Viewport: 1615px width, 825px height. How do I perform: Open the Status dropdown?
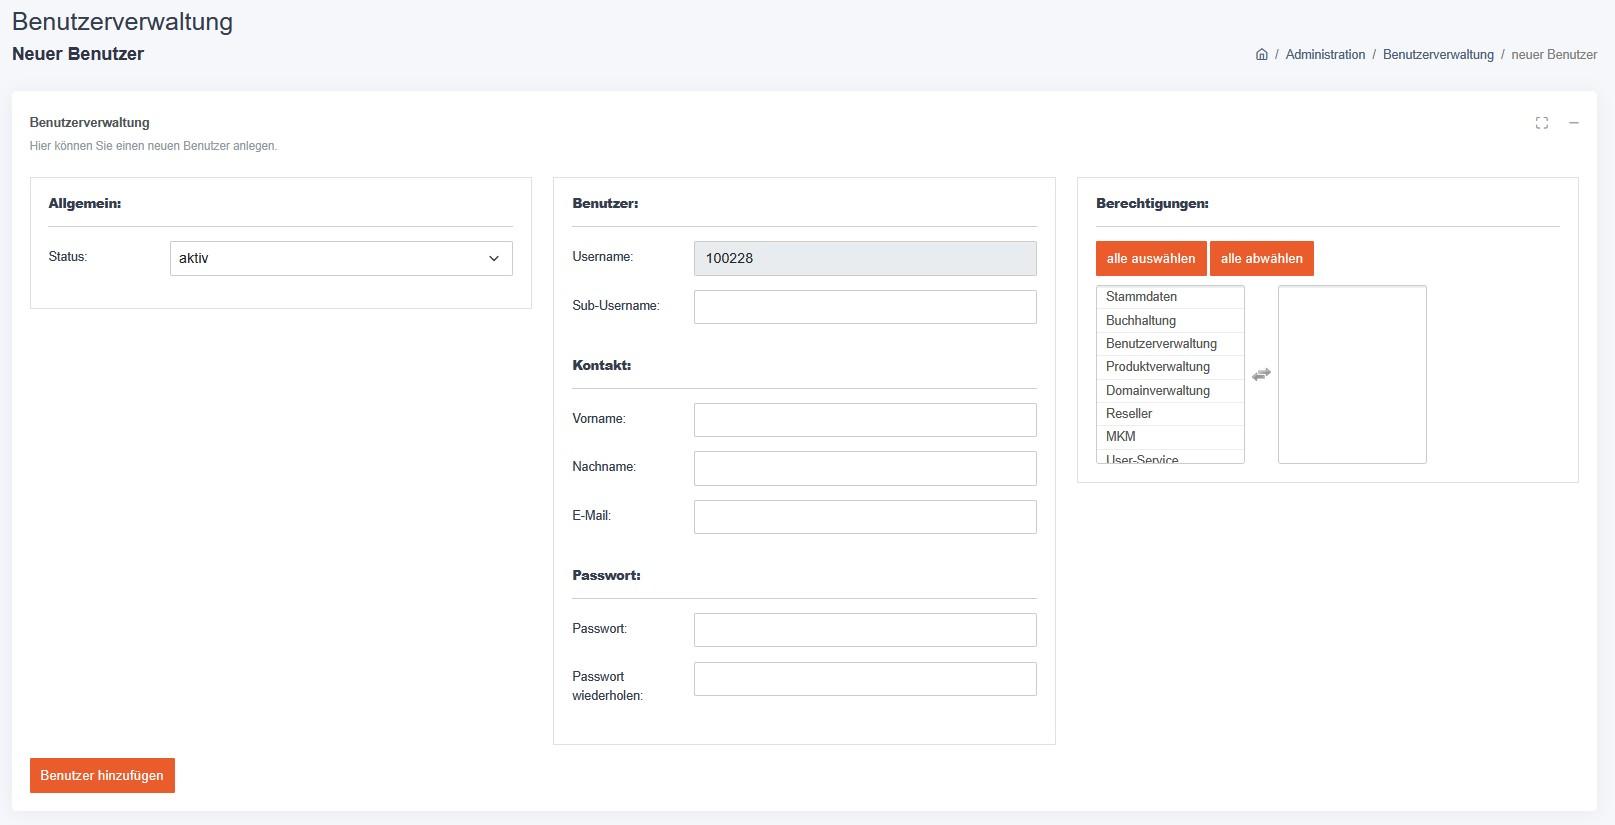341,258
